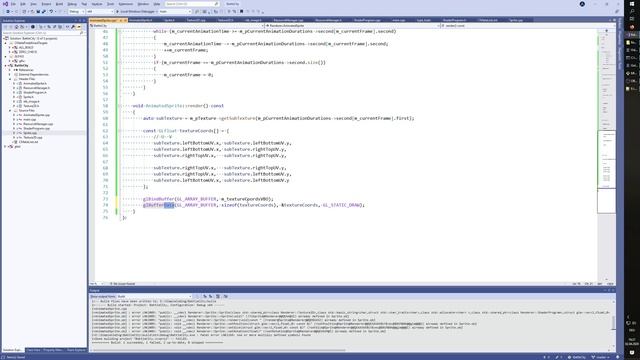Toggle bookmark icon in toolbar
The height and width of the screenshot is (360, 640).
click(241, 11)
